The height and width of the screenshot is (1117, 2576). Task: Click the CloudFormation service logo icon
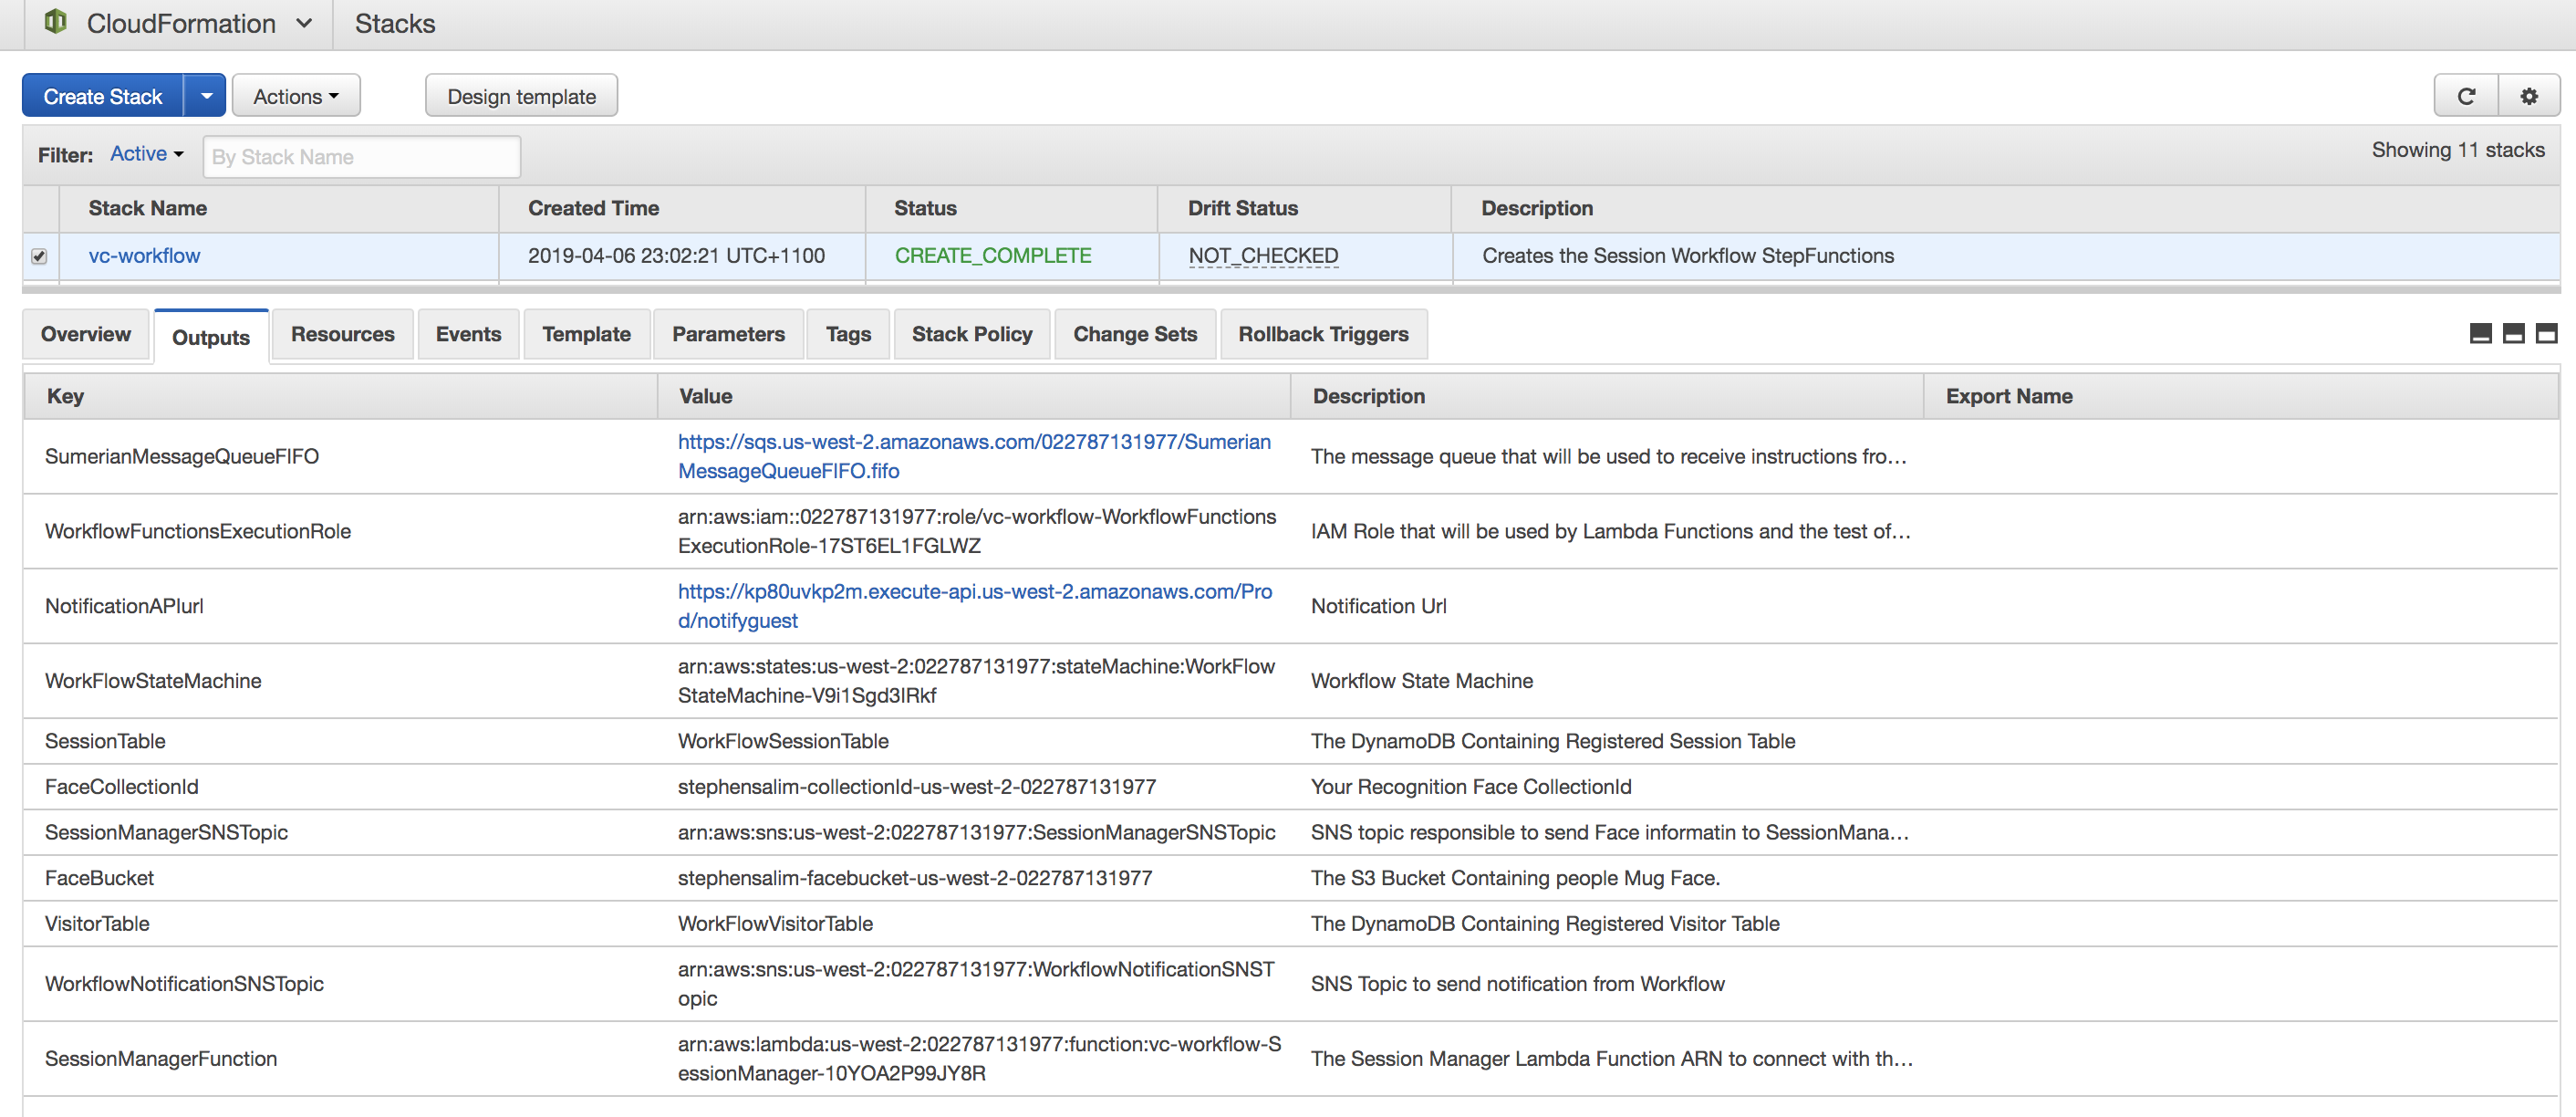[56, 22]
